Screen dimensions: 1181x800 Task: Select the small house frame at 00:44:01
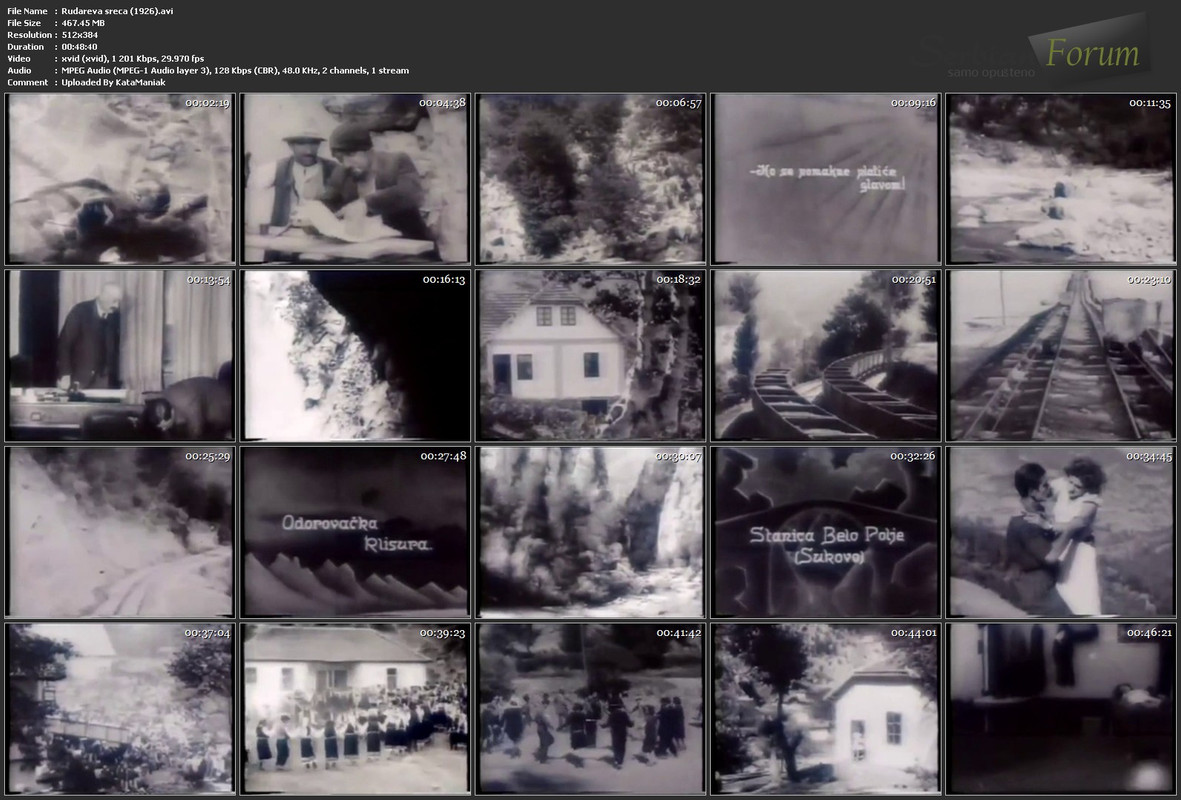(x=825, y=708)
